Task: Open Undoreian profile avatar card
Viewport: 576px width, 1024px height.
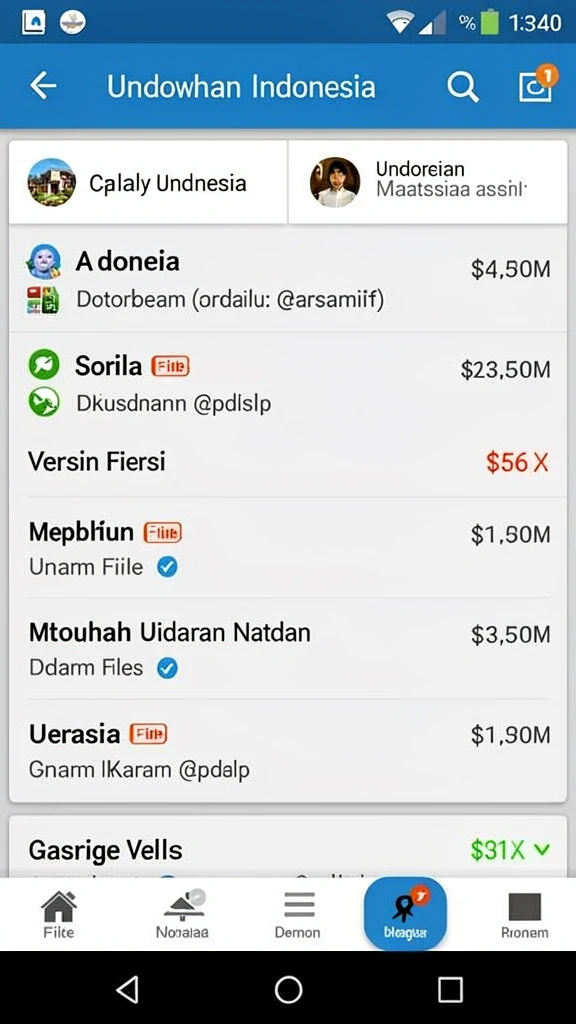Action: [428, 182]
